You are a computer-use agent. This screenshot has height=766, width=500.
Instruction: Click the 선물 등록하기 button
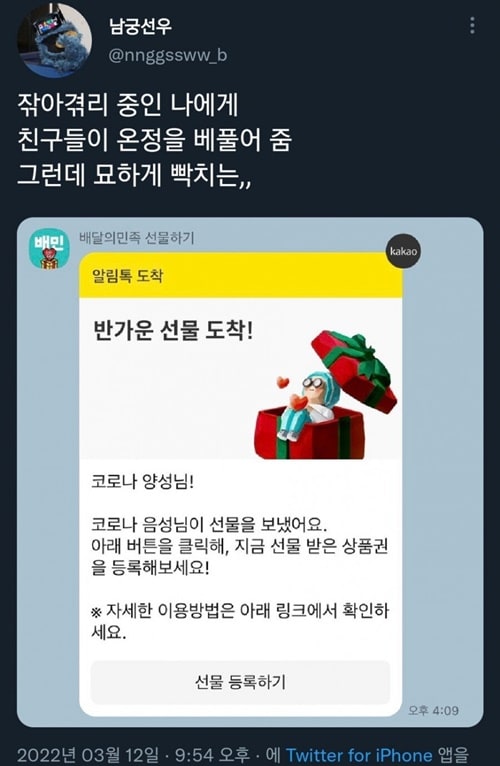[240, 682]
